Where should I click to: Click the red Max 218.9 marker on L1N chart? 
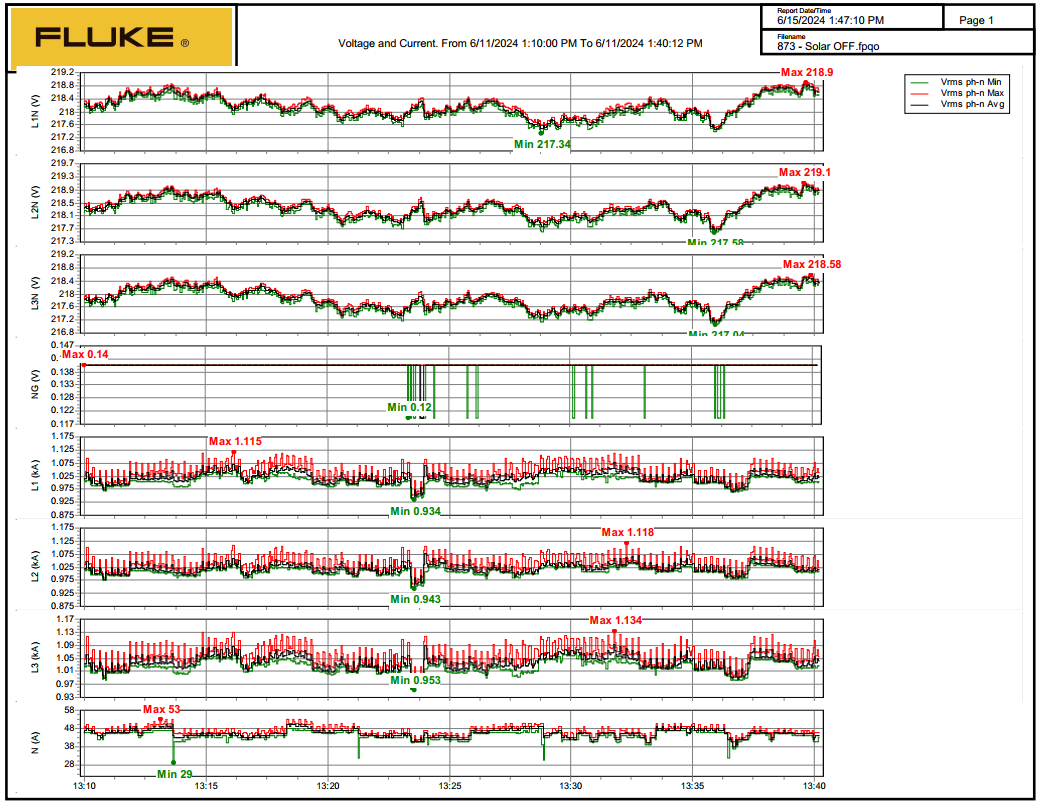(x=807, y=73)
